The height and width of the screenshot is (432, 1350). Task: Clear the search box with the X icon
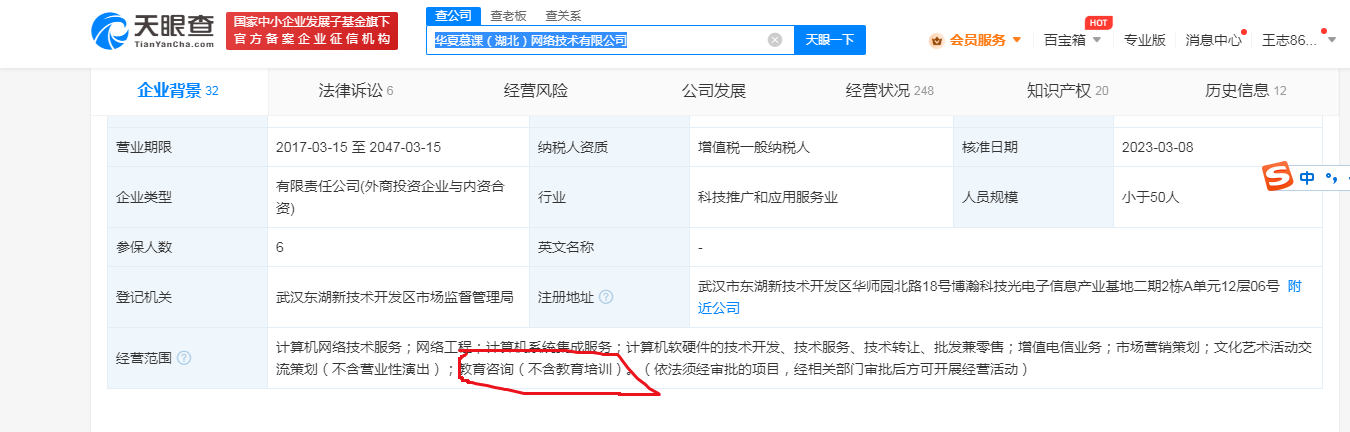[775, 40]
